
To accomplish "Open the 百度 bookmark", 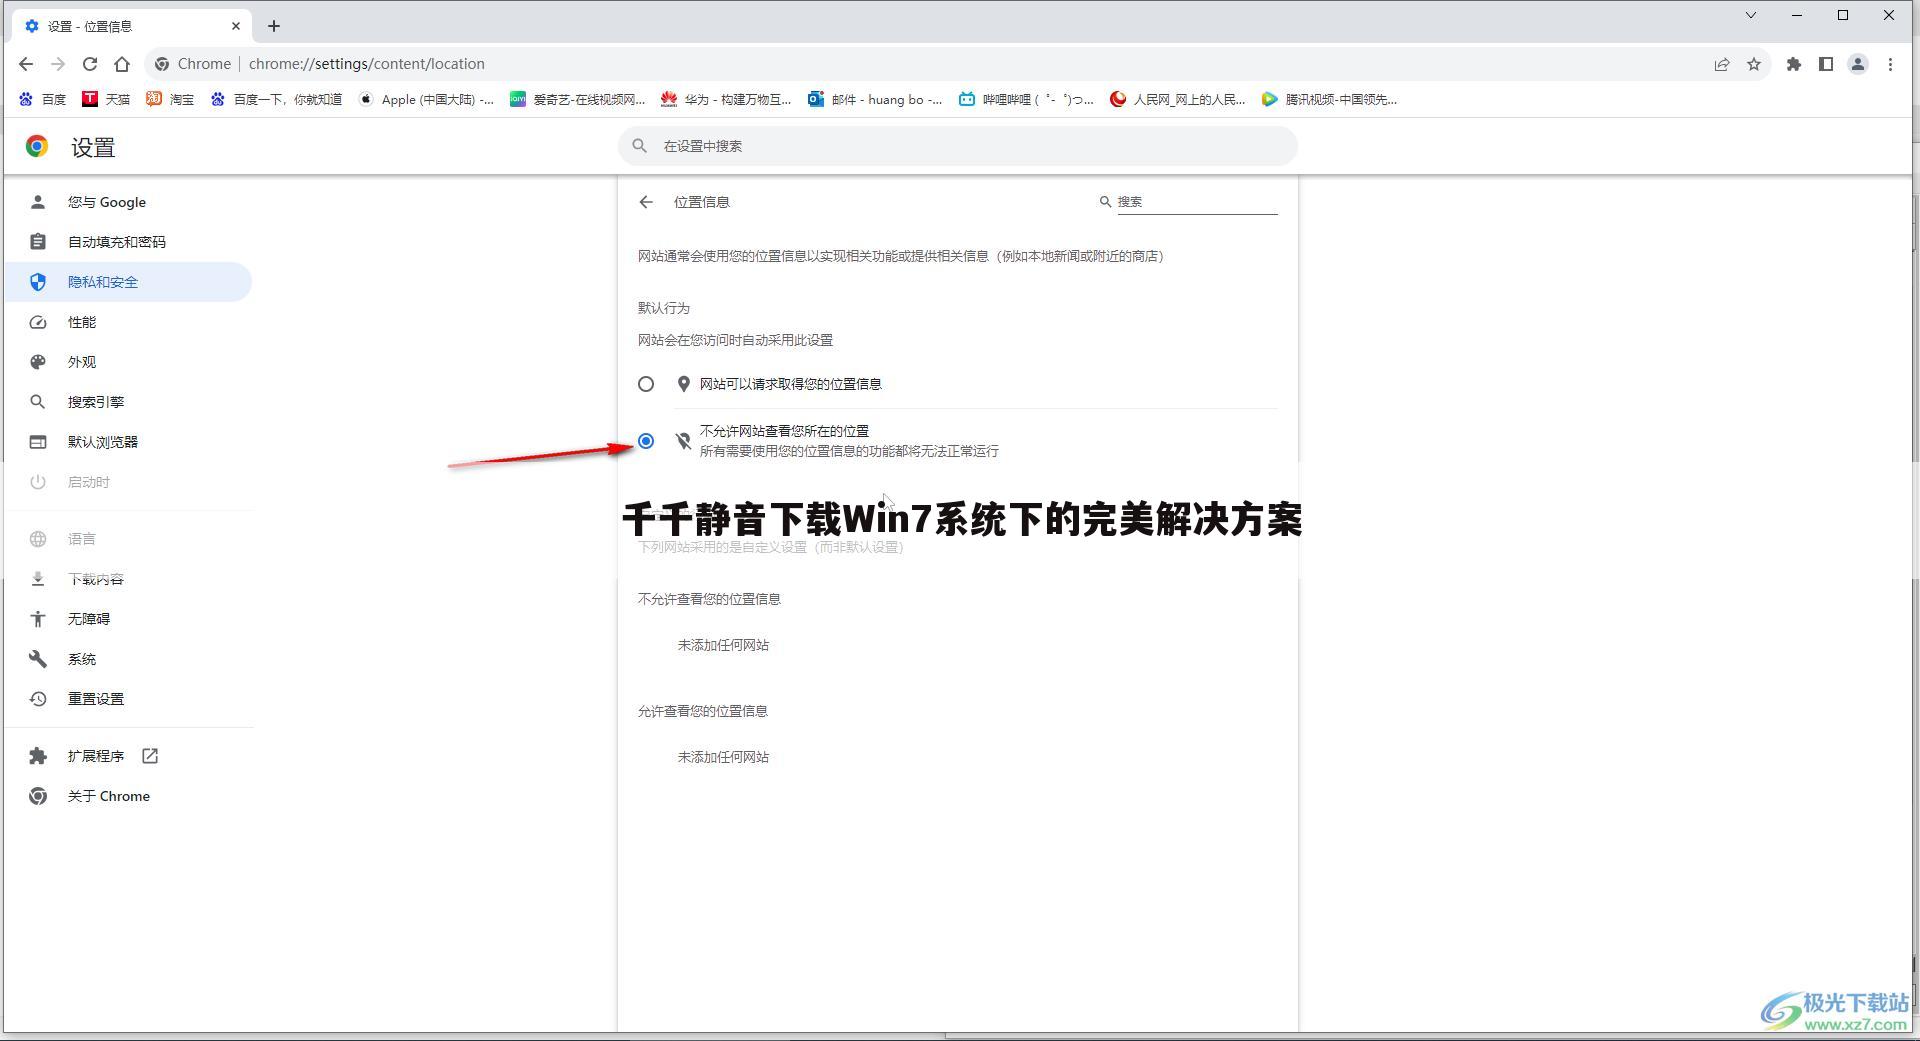I will 42,99.
